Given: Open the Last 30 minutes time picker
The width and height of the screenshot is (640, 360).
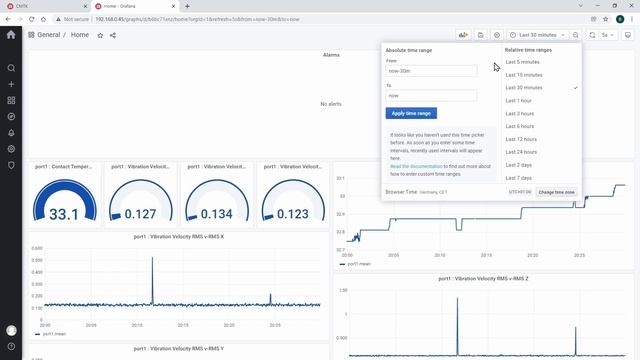Looking at the screenshot, I should [x=538, y=35].
